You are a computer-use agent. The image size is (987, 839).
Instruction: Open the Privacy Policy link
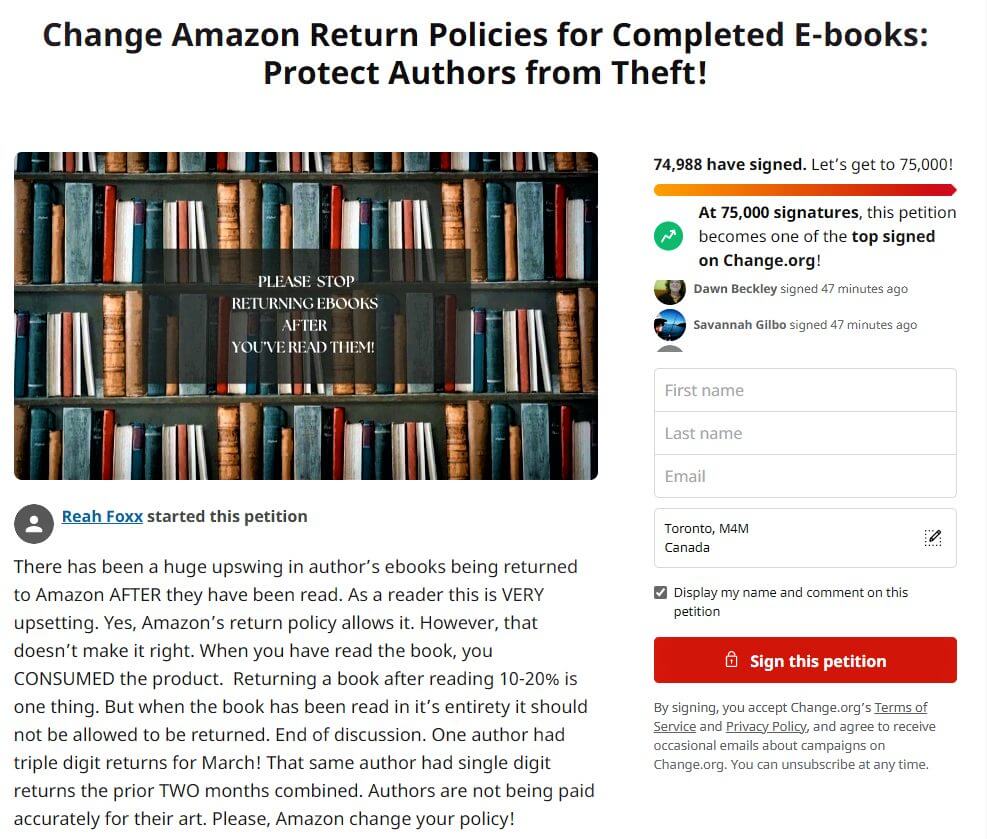(x=766, y=726)
